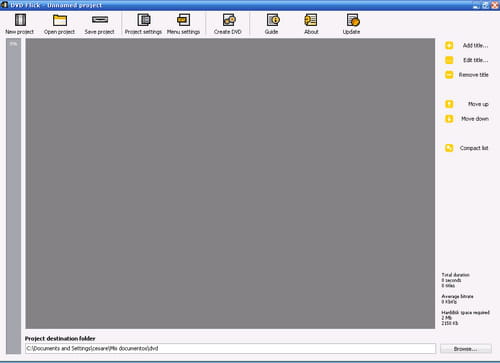Open Menu settings from the toolbar
The height and width of the screenshot is (363, 500).
pyautogui.click(x=183, y=20)
